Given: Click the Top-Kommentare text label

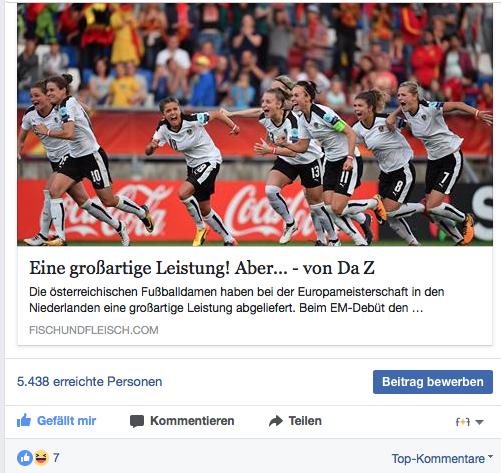Looking at the screenshot, I should (438, 459).
